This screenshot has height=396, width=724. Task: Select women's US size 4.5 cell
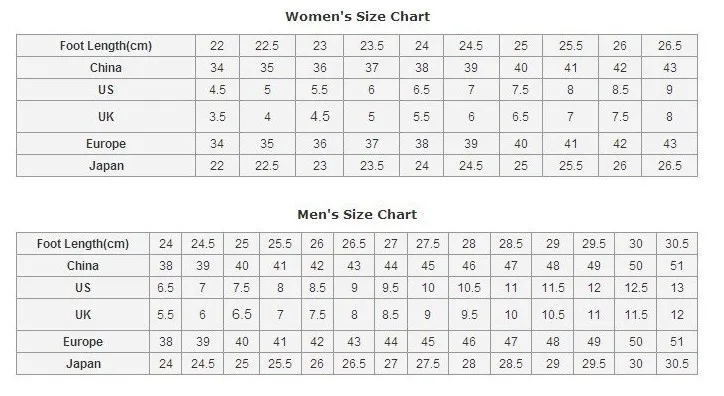click(217, 90)
